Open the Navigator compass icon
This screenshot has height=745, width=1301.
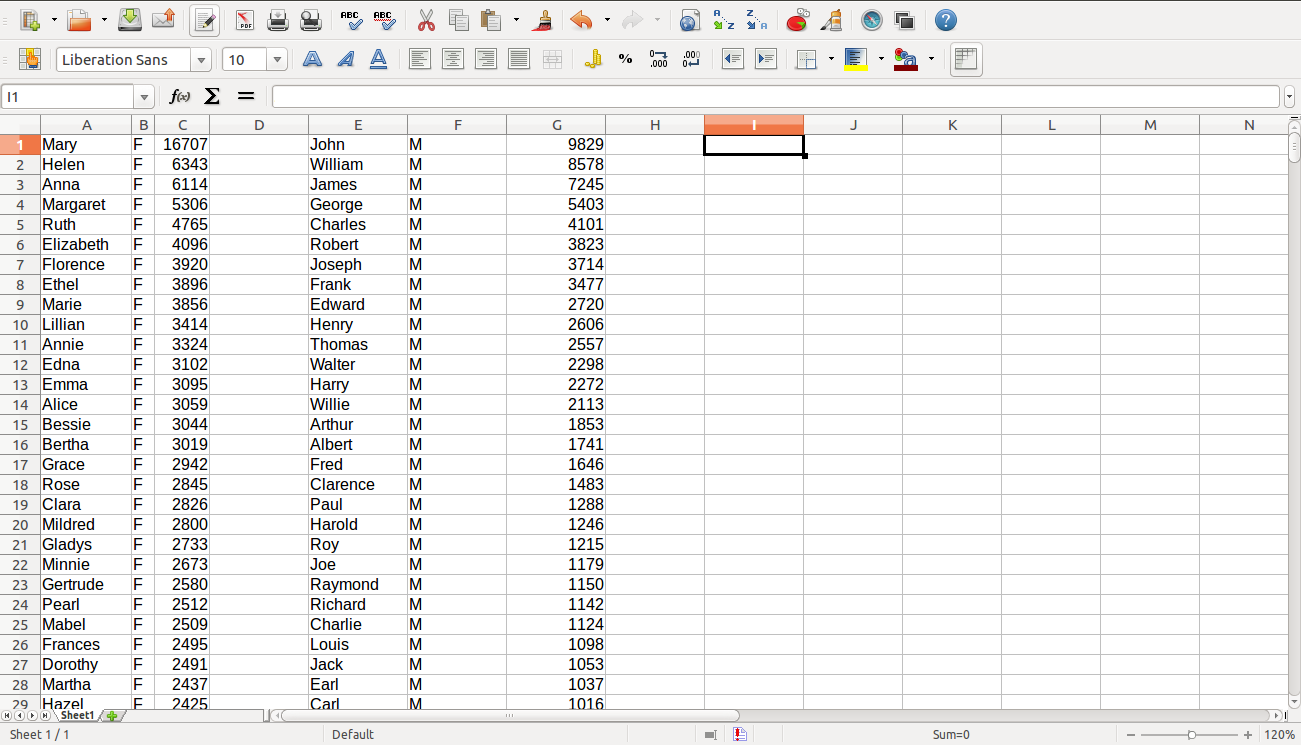[x=872, y=20]
